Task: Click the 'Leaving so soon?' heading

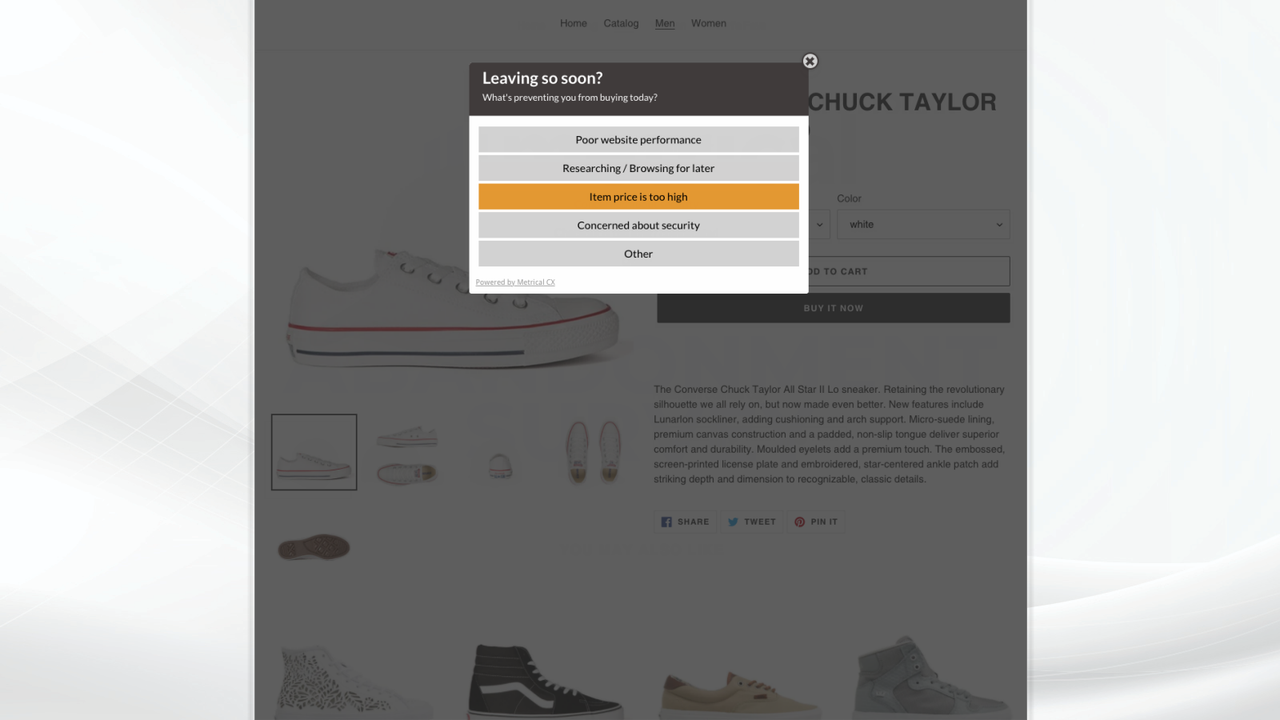Action: [x=542, y=78]
